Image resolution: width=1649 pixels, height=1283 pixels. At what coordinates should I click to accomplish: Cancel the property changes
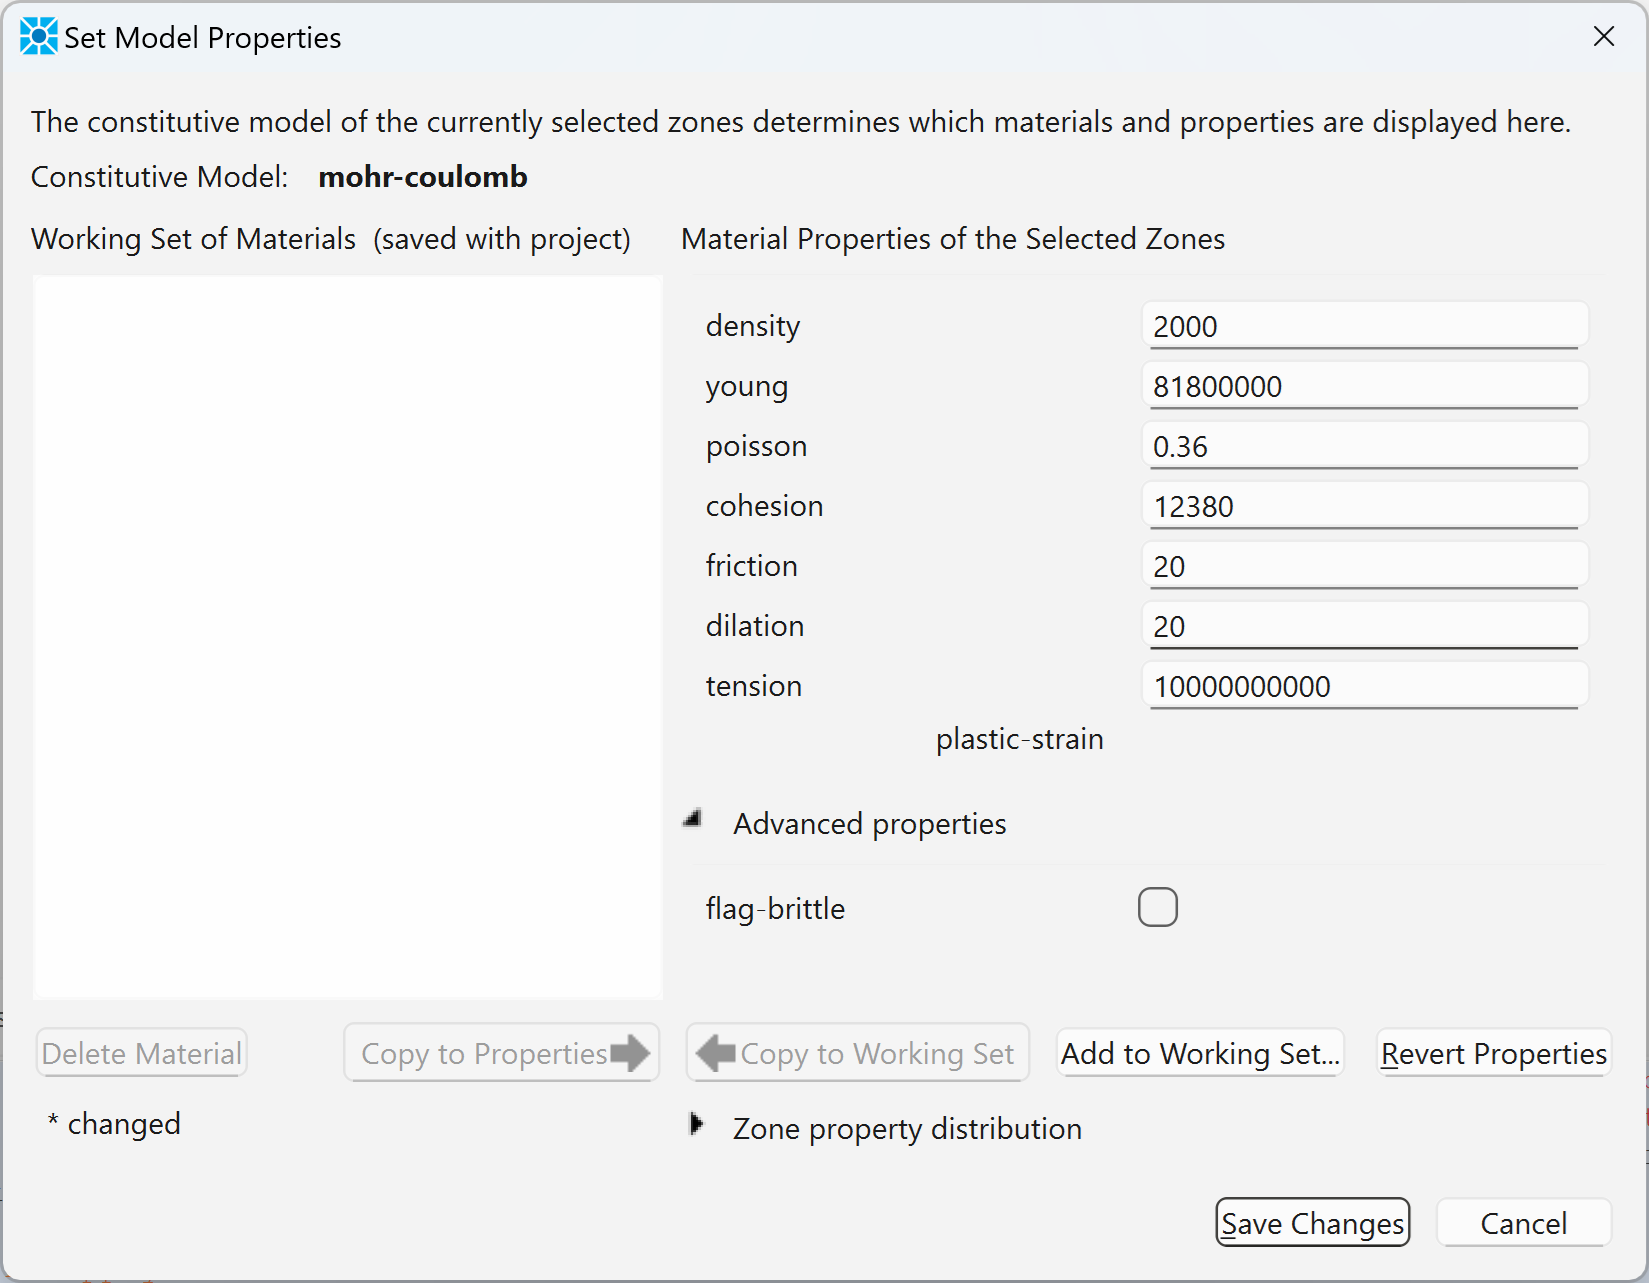[1522, 1223]
